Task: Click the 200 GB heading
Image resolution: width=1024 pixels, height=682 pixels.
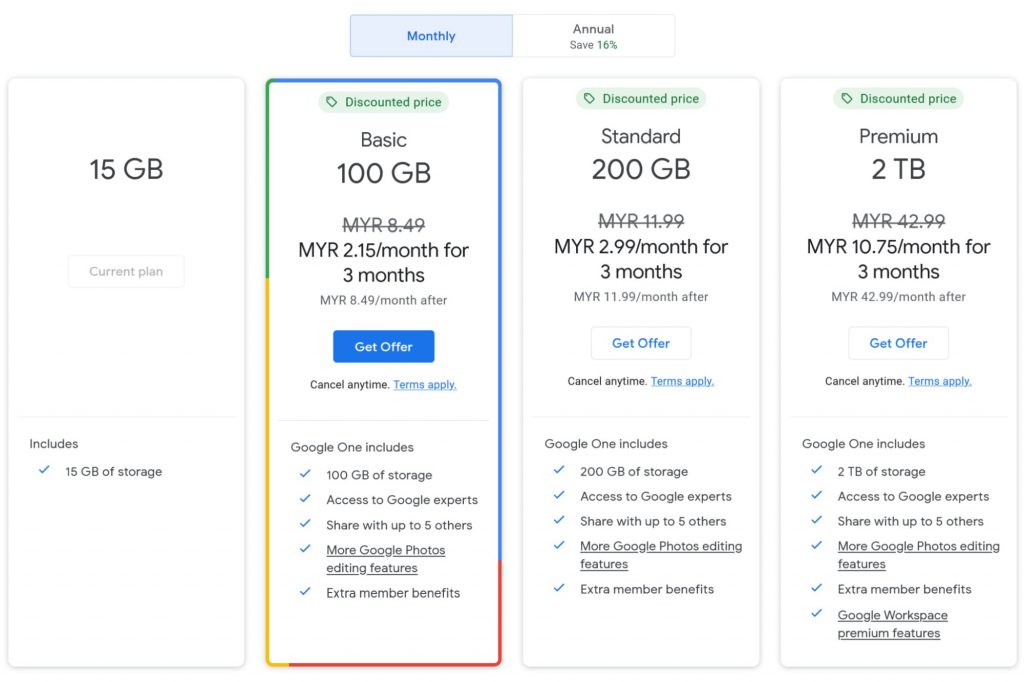Action: pyautogui.click(x=641, y=169)
